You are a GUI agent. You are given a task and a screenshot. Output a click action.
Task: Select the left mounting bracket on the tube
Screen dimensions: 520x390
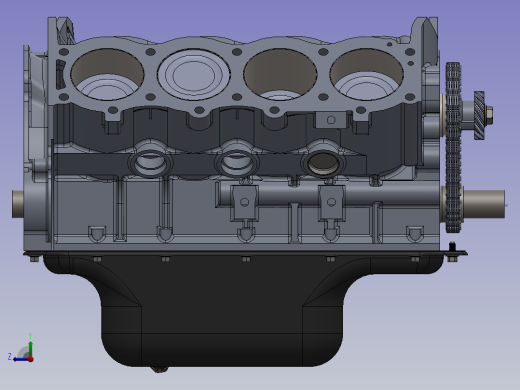(245, 204)
